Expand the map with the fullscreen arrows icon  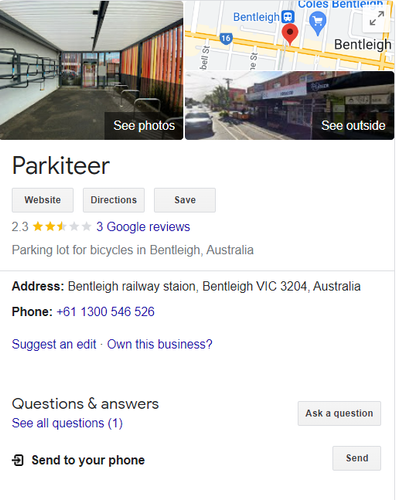[x=377, y=19]
